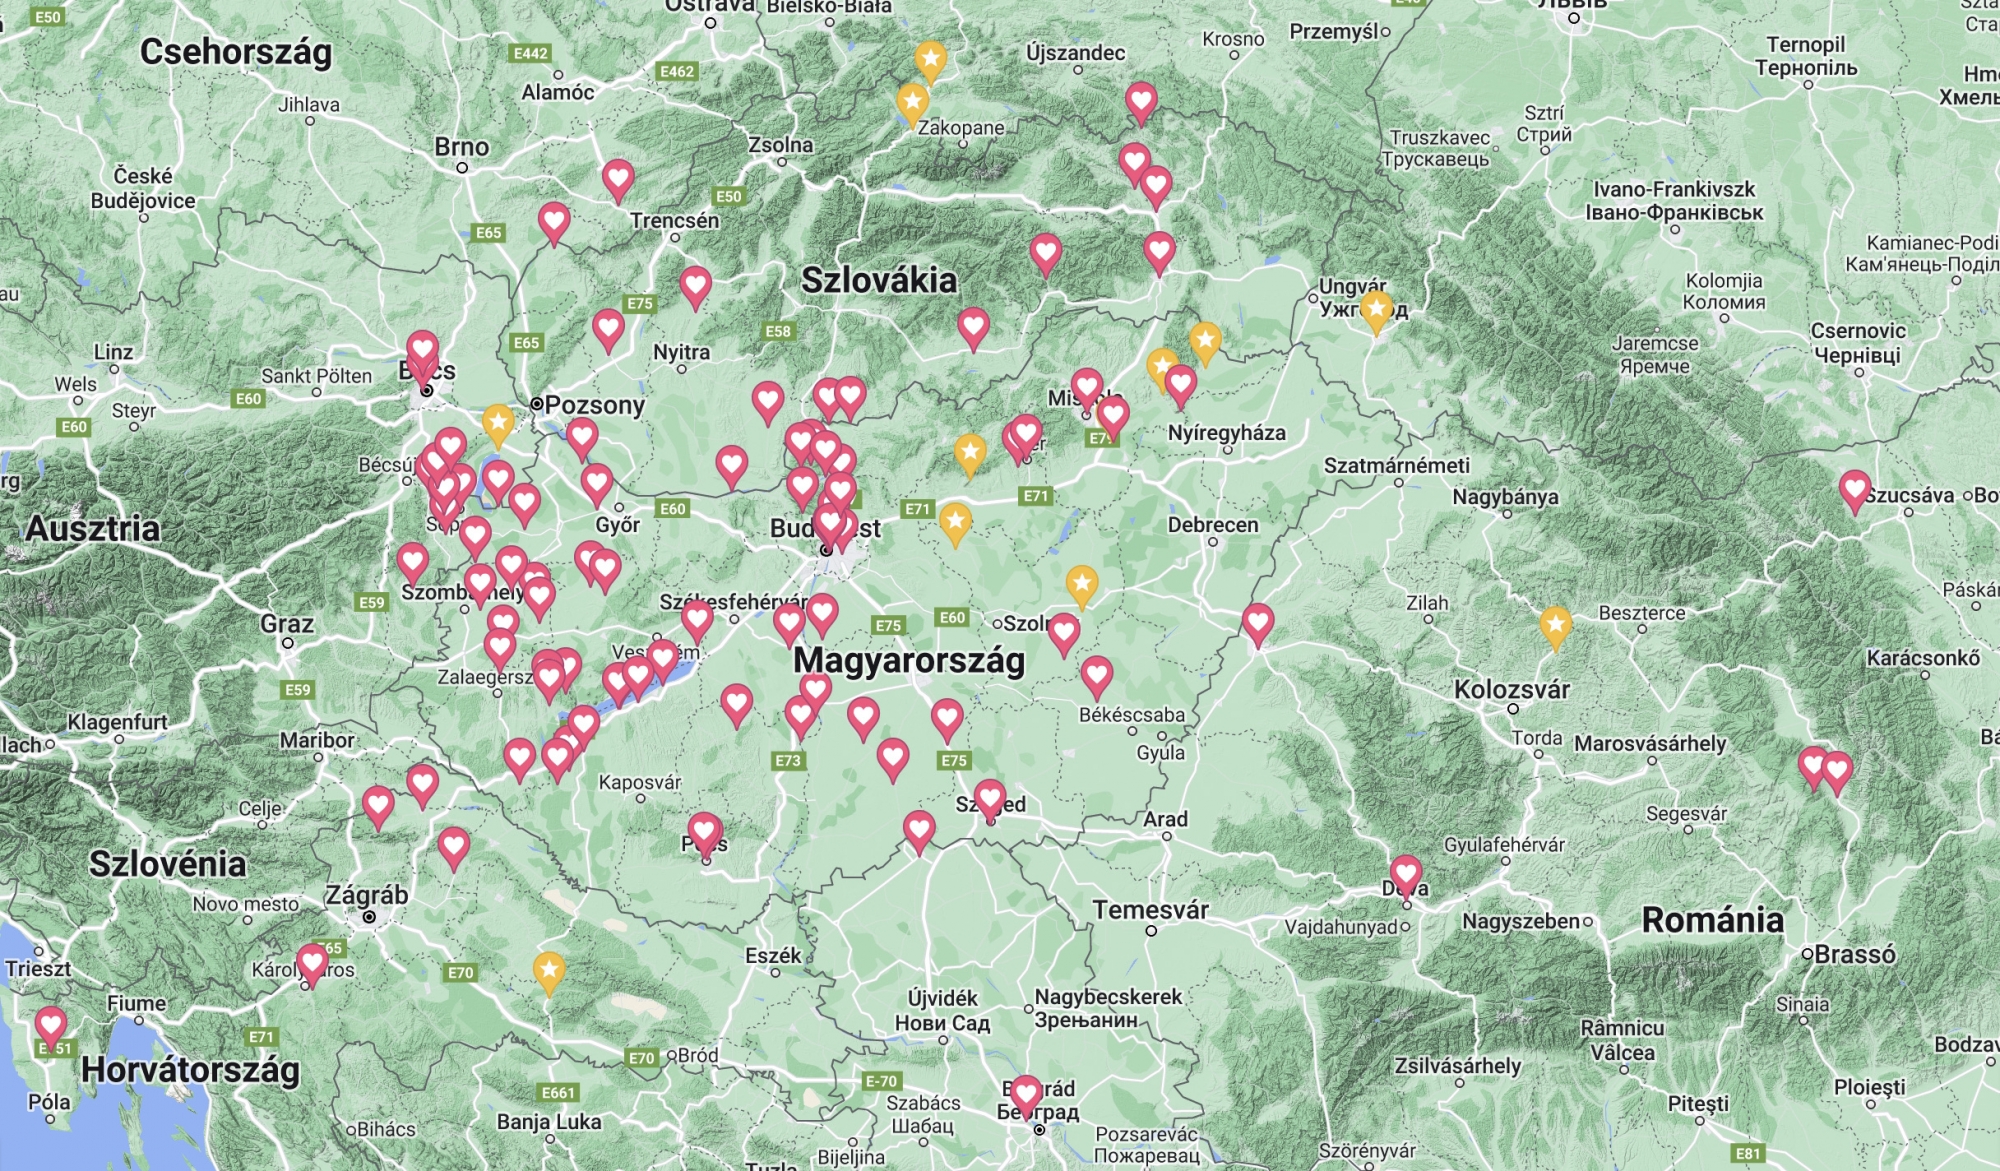Select the heart pin covering Pécs
Screen dimensions: 2000x1171
[705, 831]
